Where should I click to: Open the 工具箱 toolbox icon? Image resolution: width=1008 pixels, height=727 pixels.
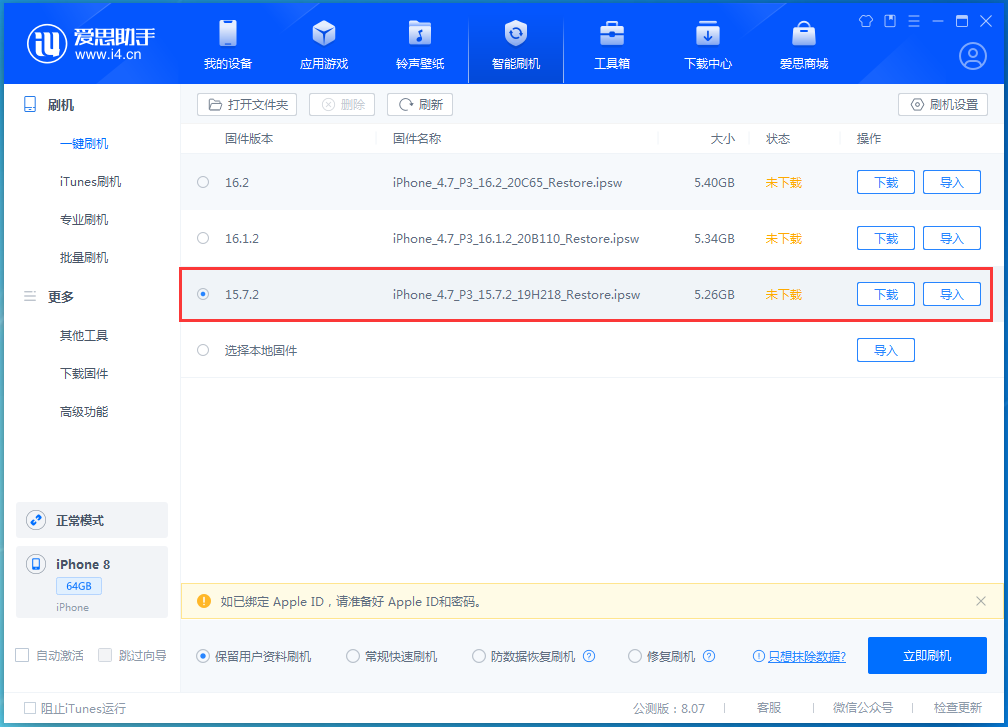coord(611,33)
